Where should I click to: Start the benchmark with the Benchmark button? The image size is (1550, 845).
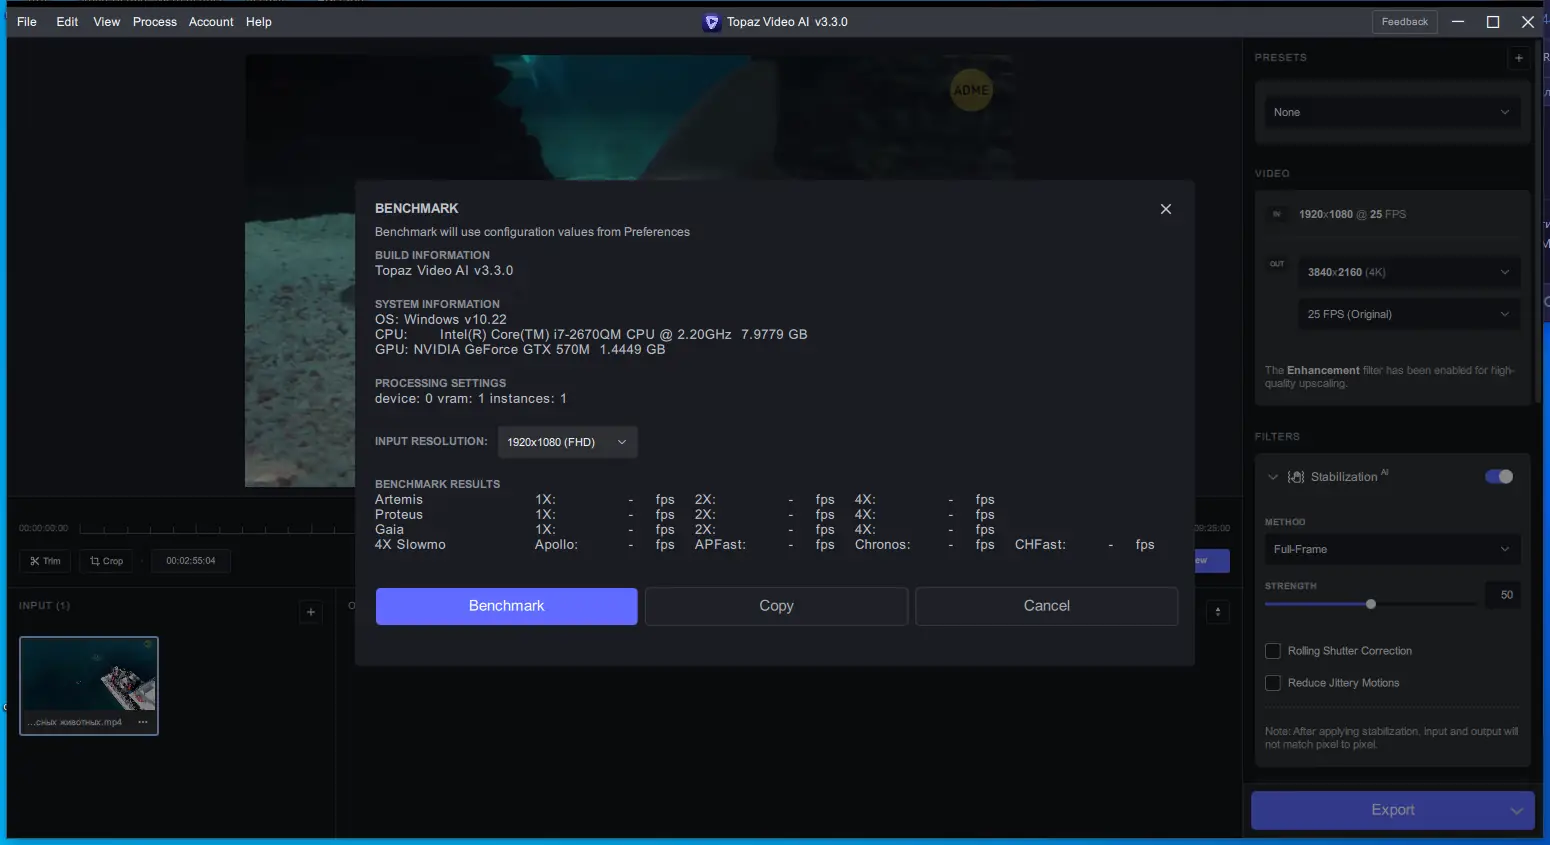[x=507, y=606]
